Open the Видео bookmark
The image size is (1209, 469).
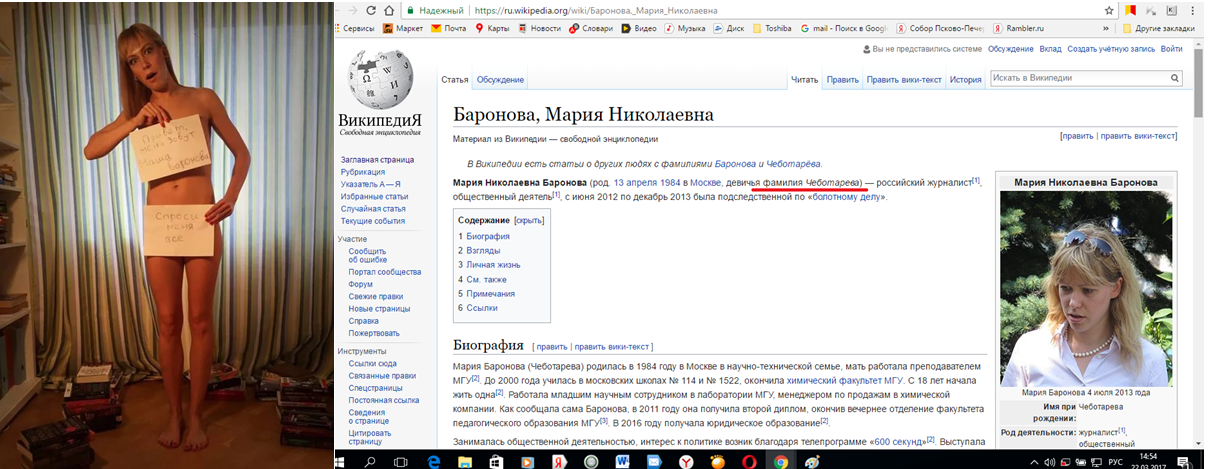tap(639, 28)
